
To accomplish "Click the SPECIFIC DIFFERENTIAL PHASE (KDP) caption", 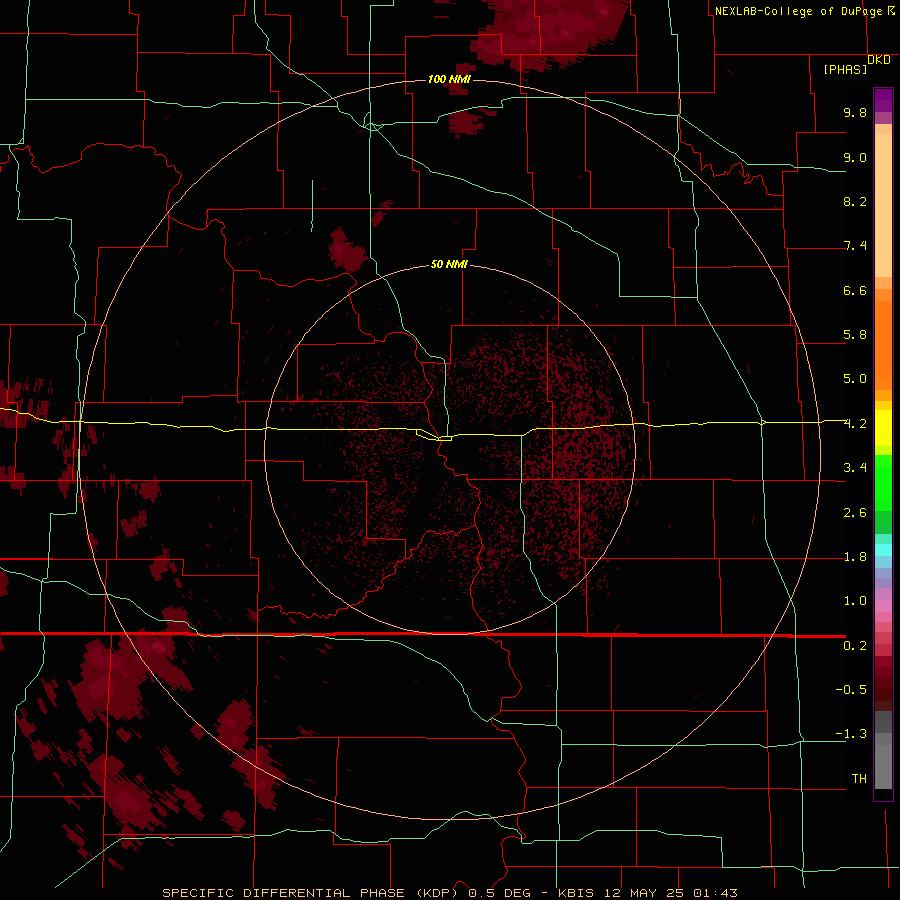I will (x=311, y=893).
